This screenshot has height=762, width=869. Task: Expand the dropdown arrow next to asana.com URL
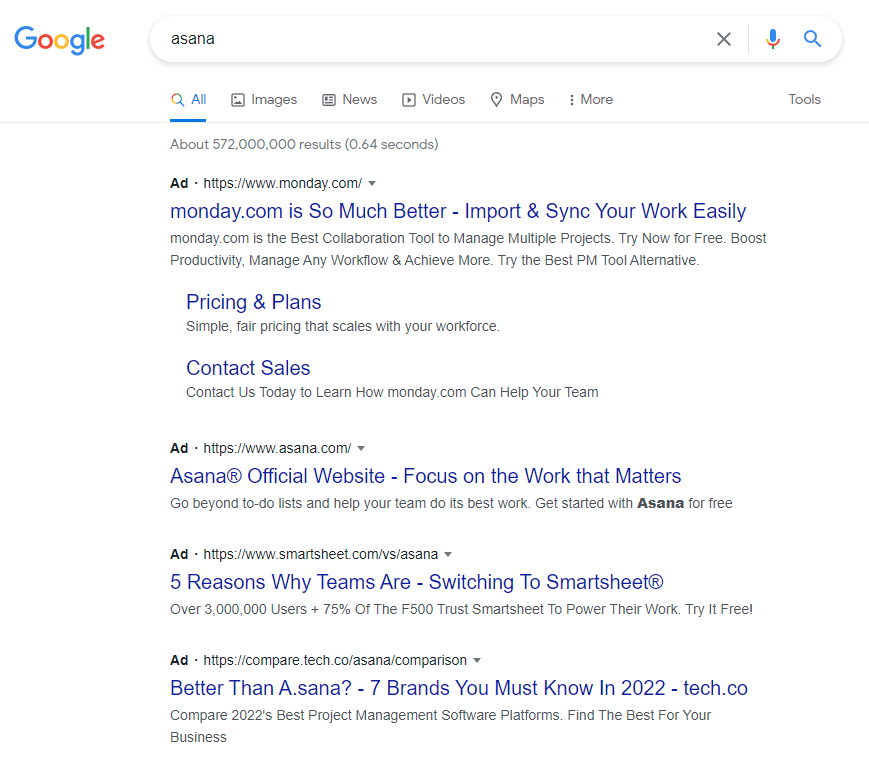point(361,448)
